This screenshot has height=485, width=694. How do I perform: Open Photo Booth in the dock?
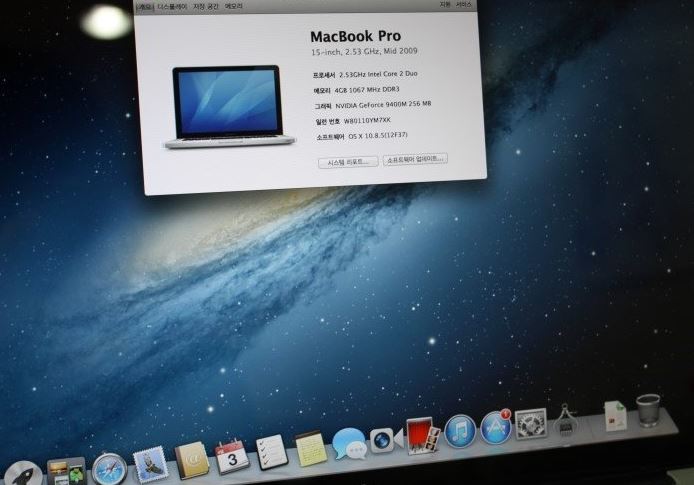(421, 435)
